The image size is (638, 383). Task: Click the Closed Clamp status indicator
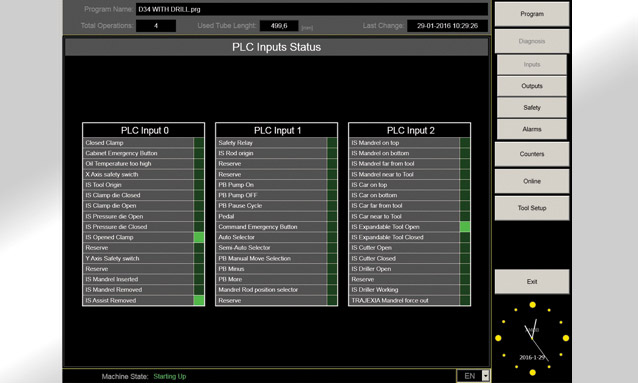coord(199,143)
